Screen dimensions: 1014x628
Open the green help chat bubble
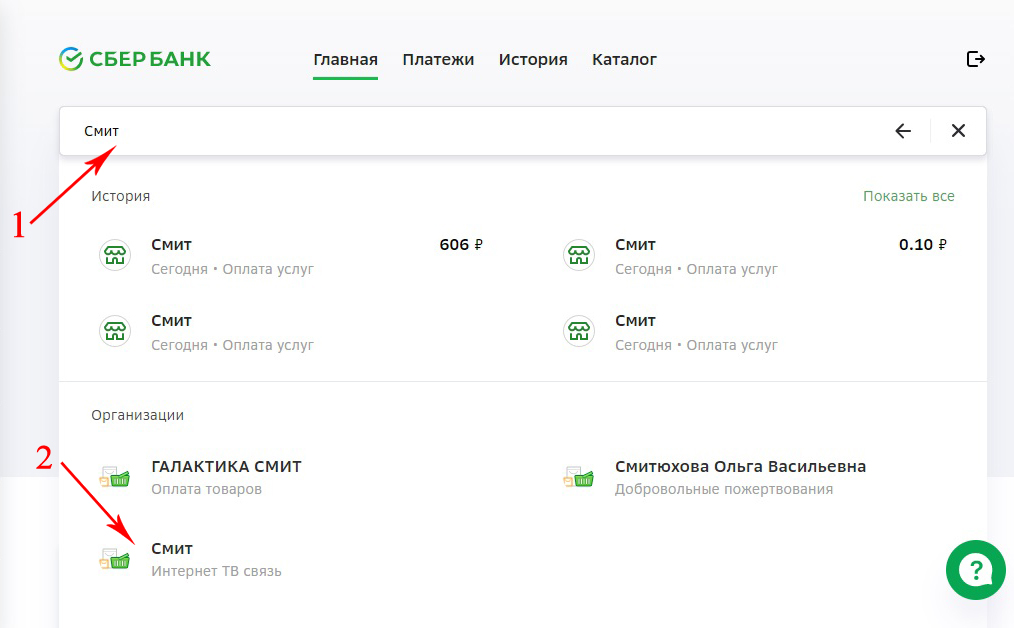pos(974,571)
